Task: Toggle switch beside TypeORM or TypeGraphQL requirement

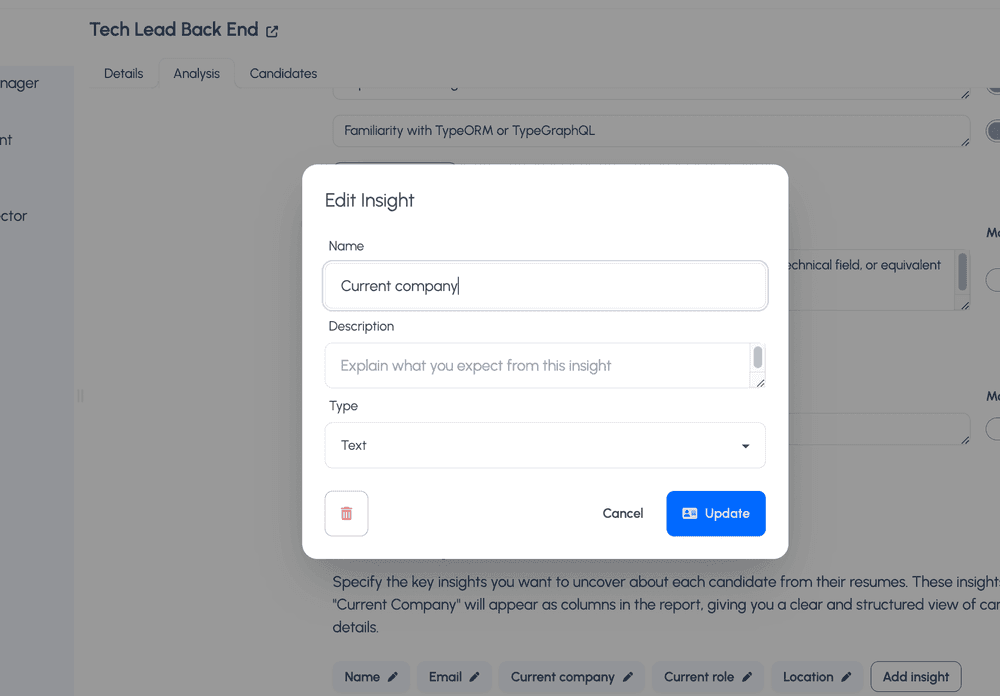Action: coord(994,131)
